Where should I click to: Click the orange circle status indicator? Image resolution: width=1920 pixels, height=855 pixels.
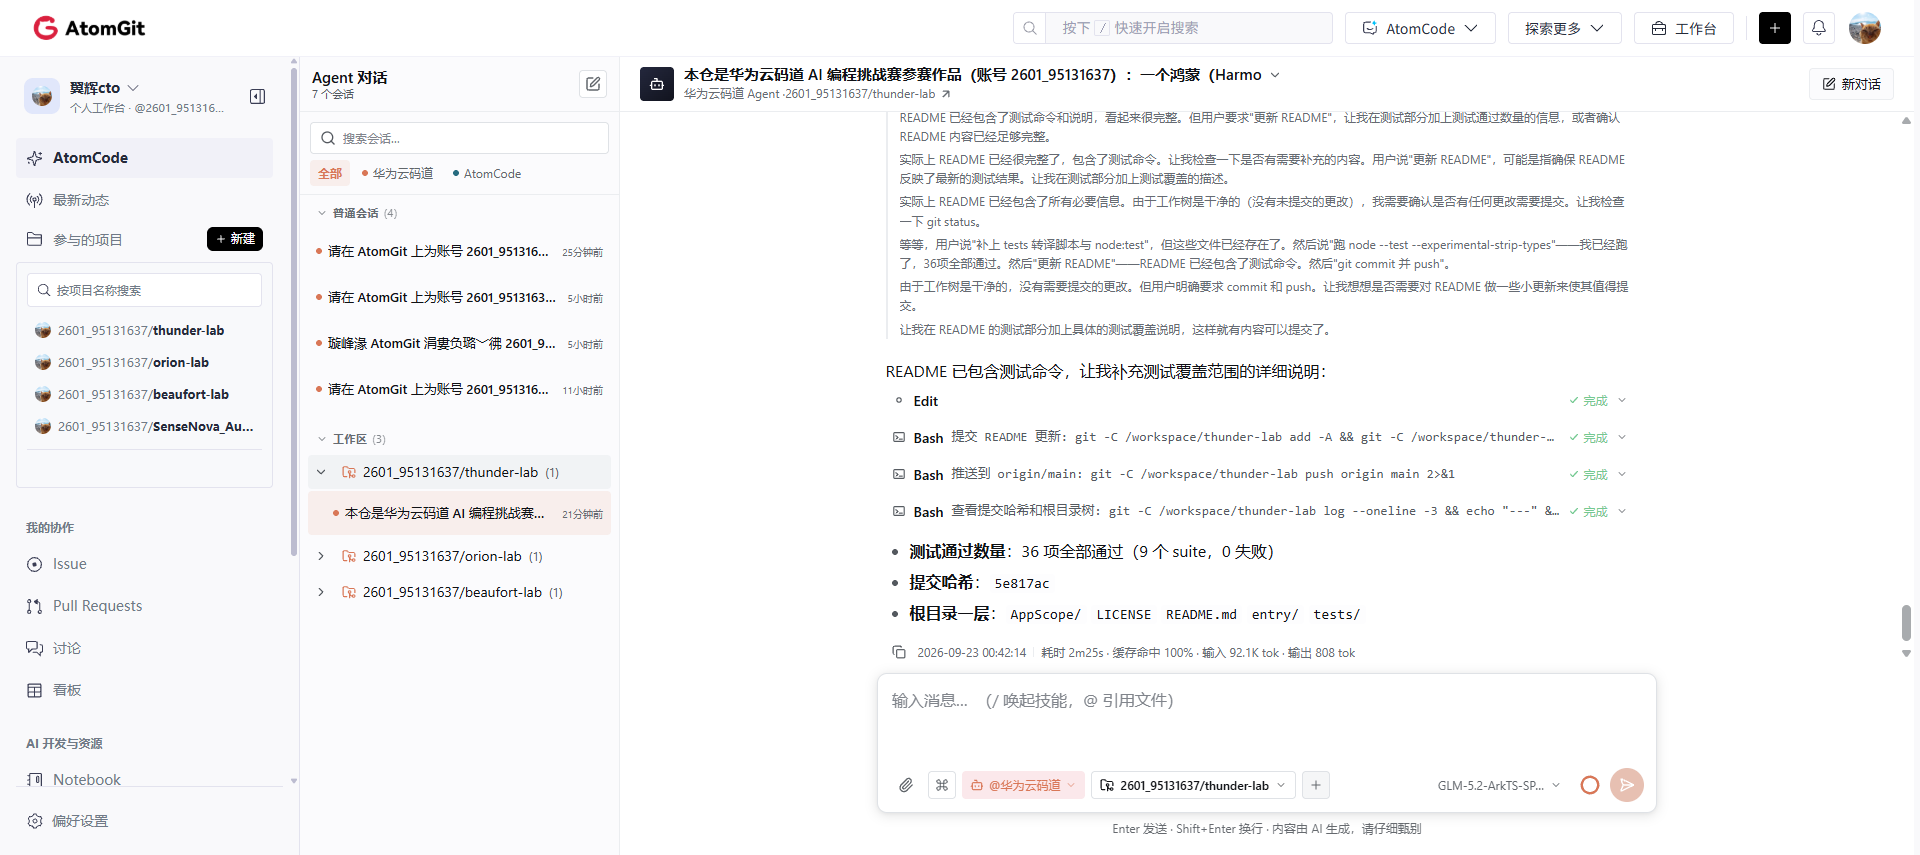(x=1590, y=785)
